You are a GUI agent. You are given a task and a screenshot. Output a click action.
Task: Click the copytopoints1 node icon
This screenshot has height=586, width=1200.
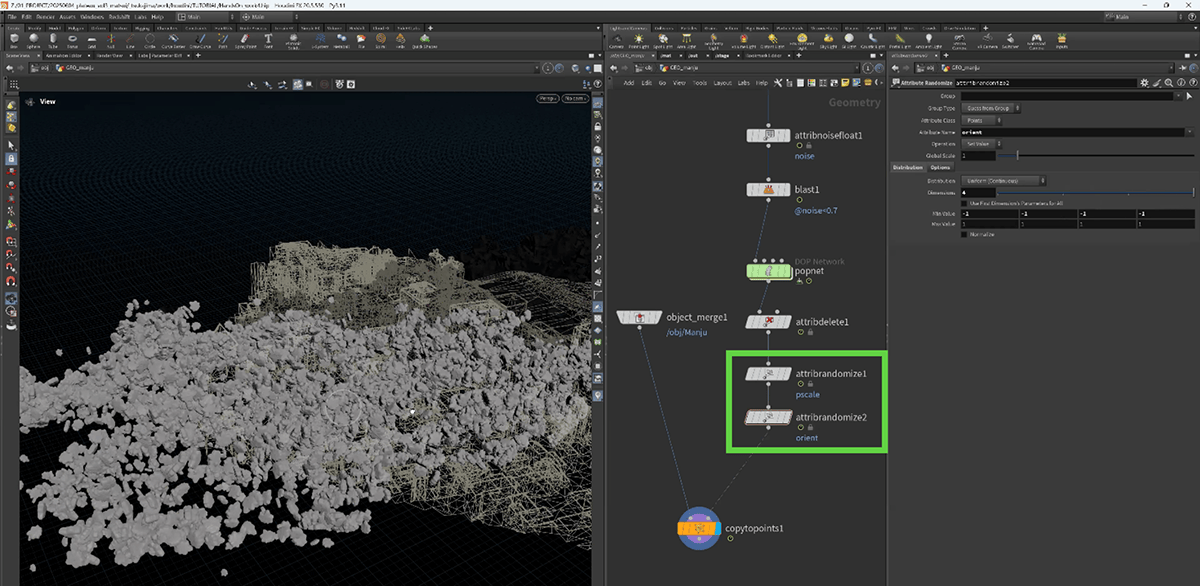click(x=699, y=526)
